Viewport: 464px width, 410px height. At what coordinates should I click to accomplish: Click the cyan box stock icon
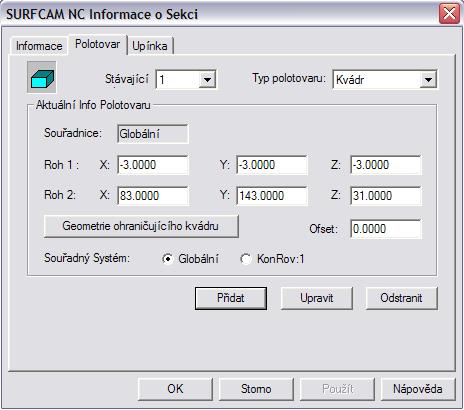tap(42, 77)
